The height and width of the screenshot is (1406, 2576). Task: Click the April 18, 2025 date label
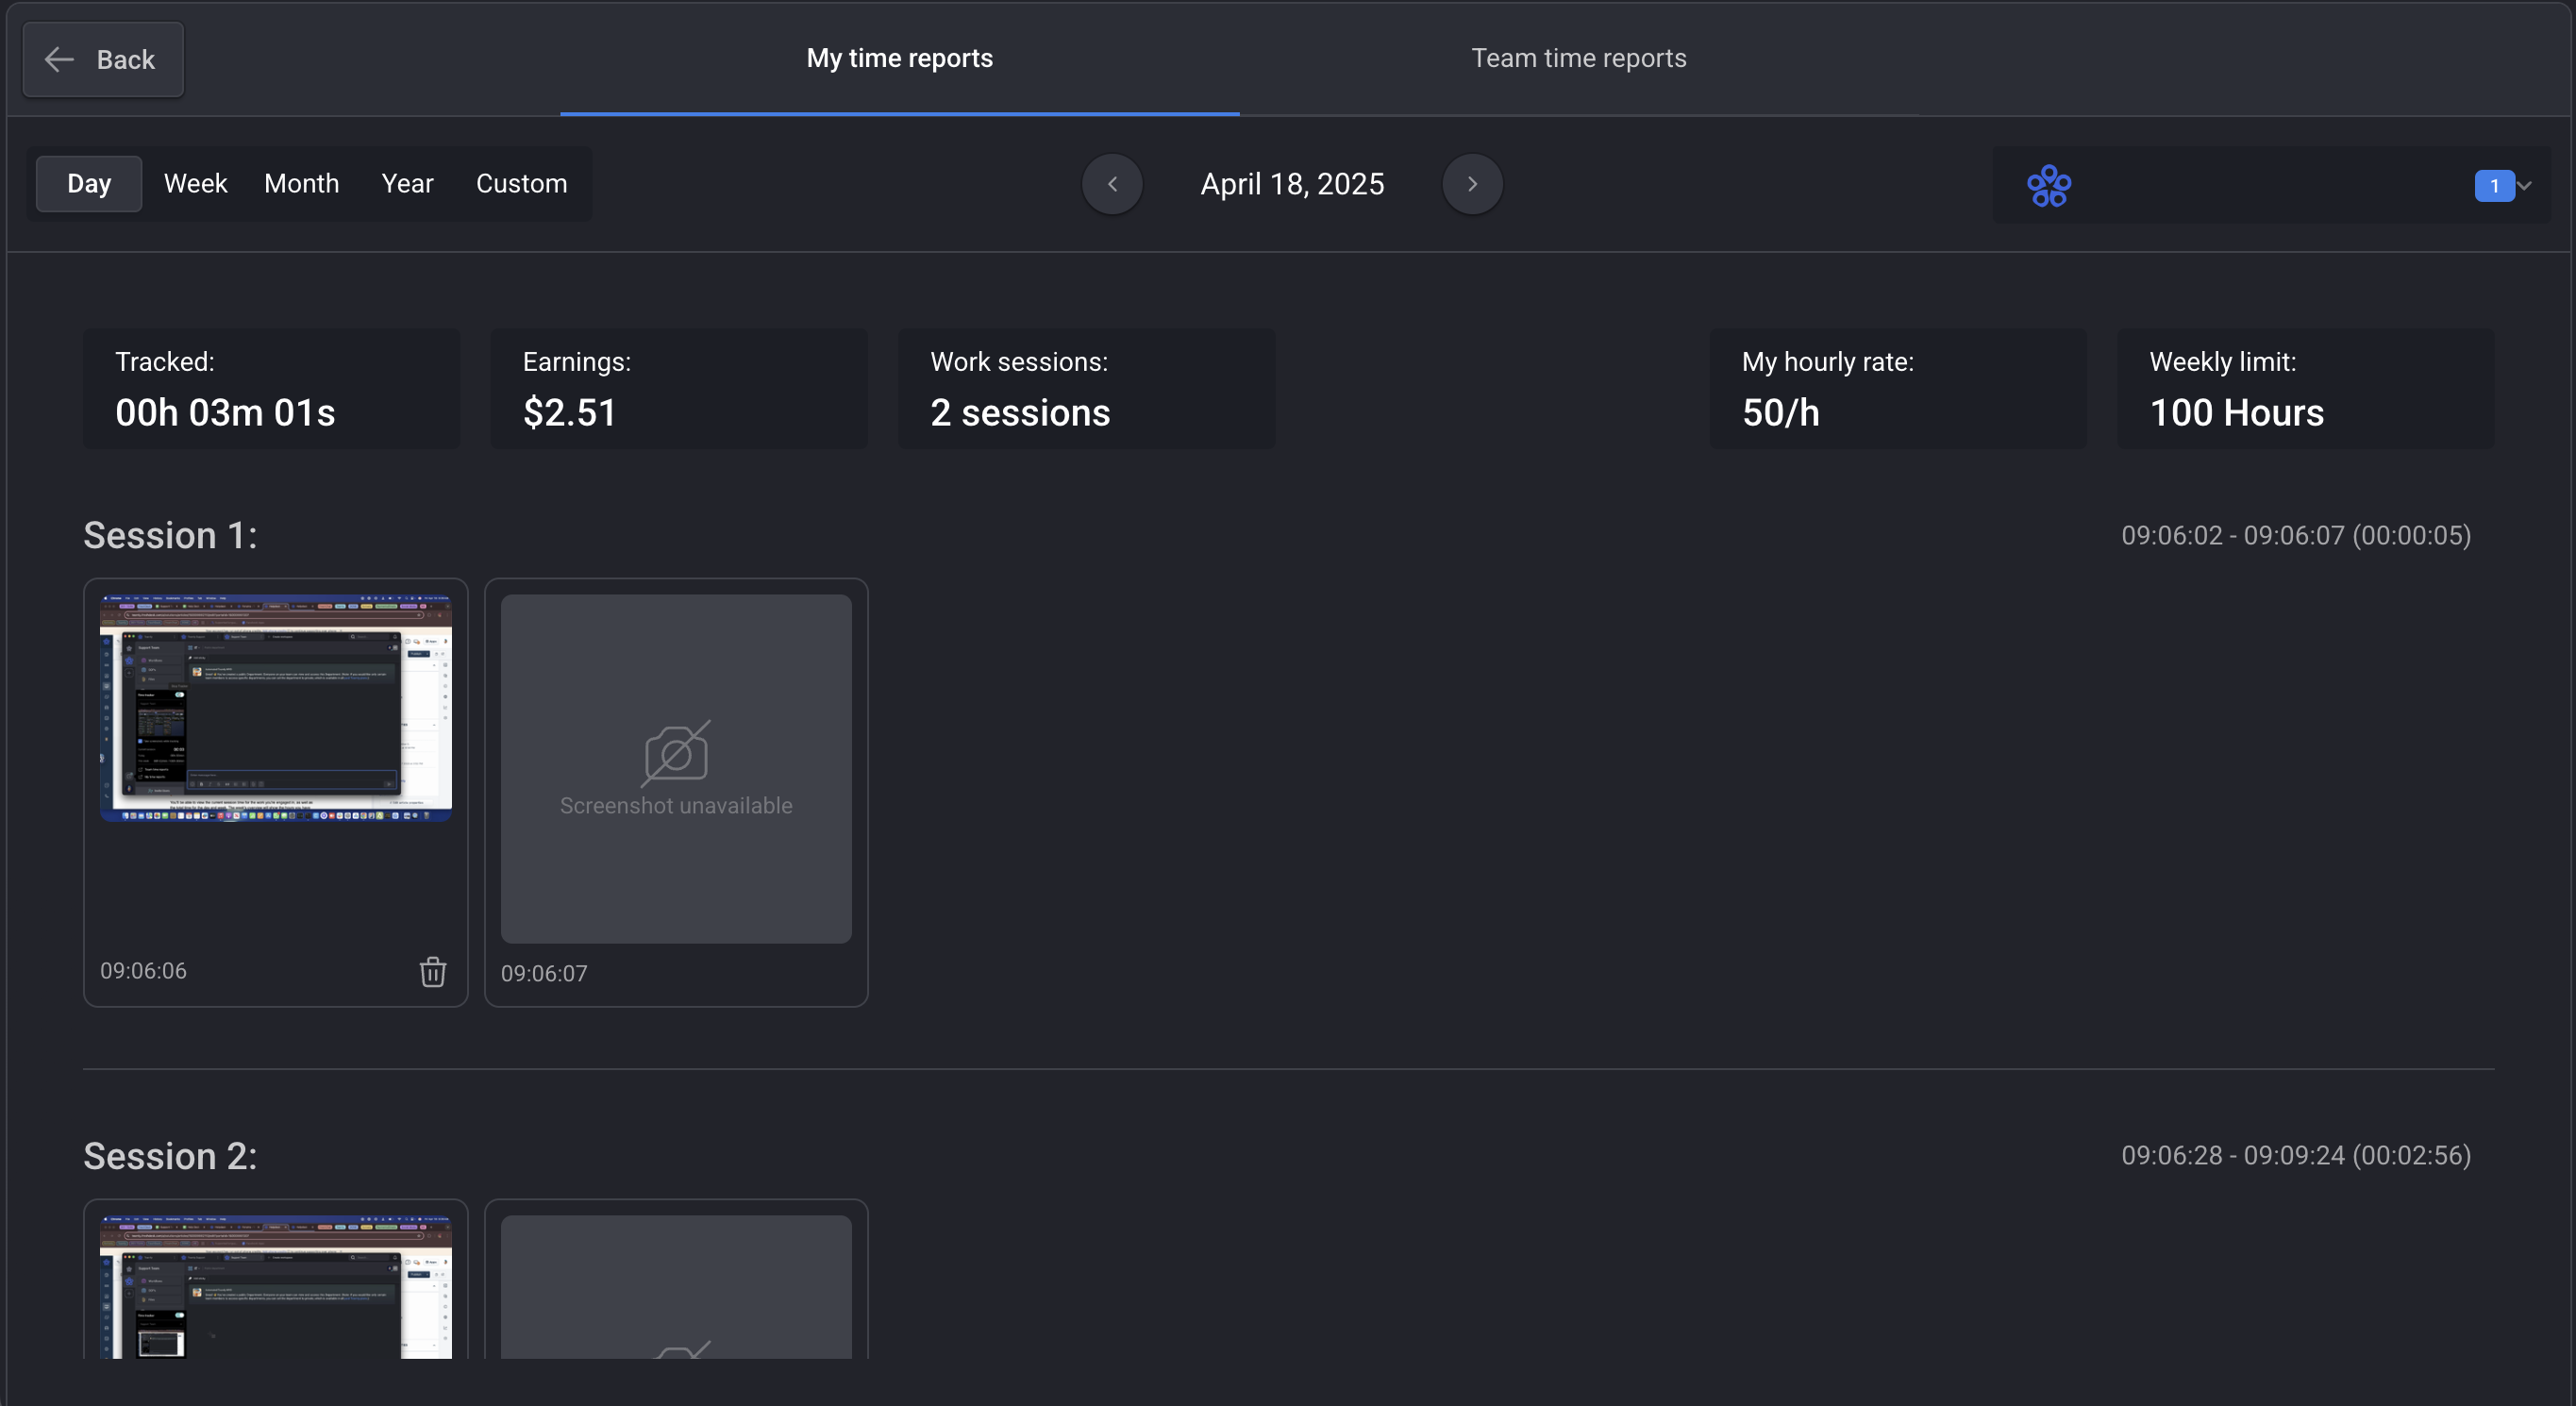[x=1292, y=184]
